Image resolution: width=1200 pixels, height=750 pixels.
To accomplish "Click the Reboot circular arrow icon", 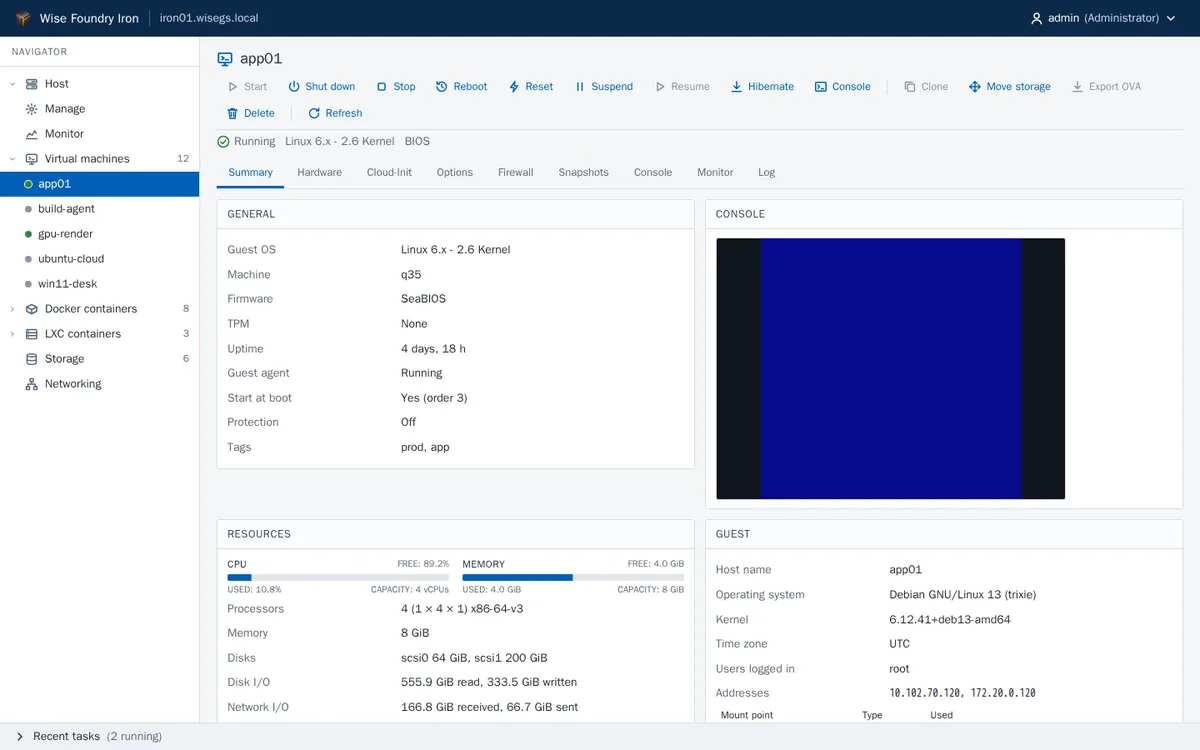I will coord(441,87).
